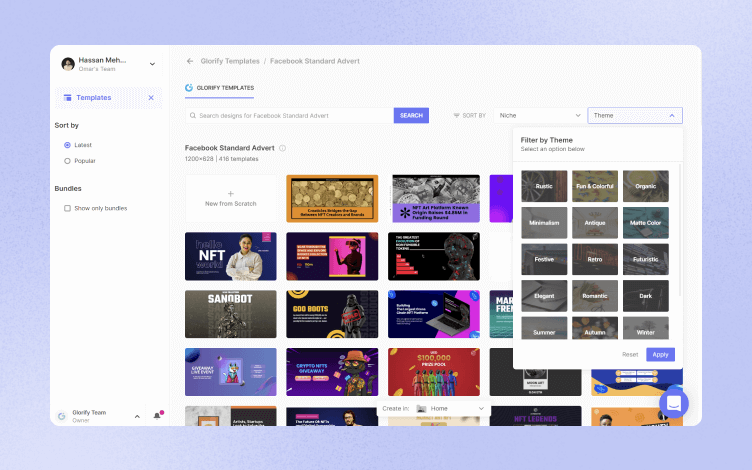The height and width of the screenshot is (470, 752).
Task: Click the theme list scrollbar
Action: pyautogui.click(x=679, y=230)
